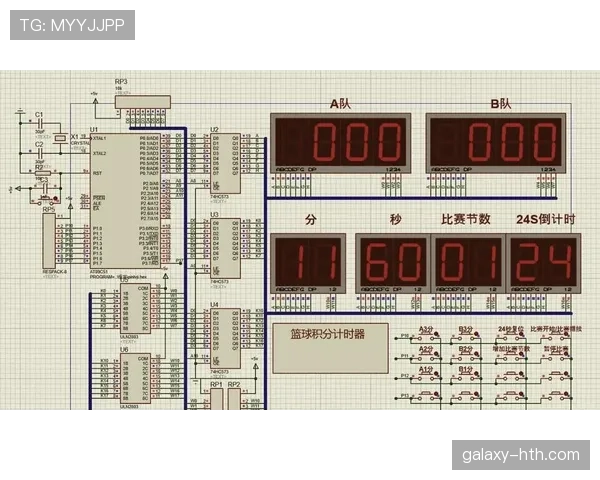Select the RP3 resistor pack
The image size is (600, 480).
(143, 102)
